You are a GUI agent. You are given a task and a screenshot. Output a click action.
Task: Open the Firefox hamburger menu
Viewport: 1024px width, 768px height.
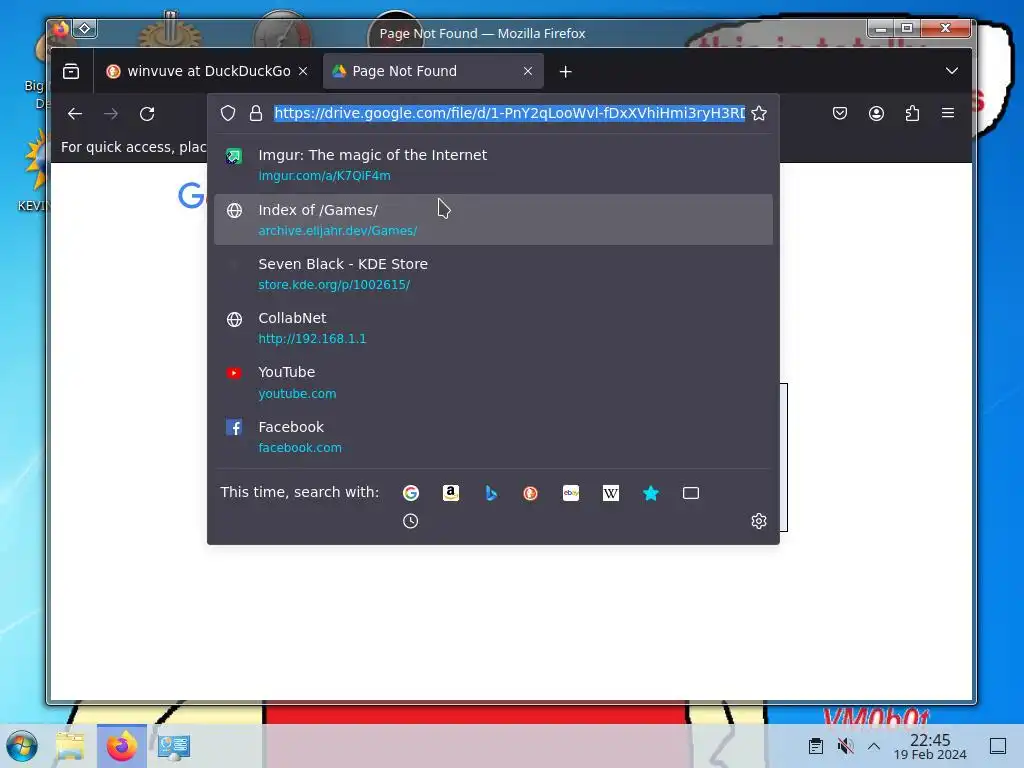[x=948, y=113]
